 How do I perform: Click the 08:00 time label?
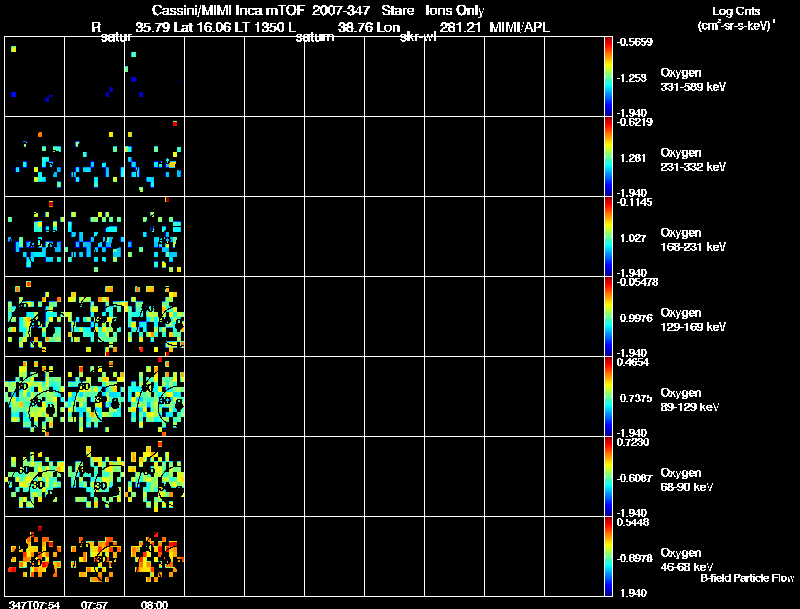pos(155,603)
